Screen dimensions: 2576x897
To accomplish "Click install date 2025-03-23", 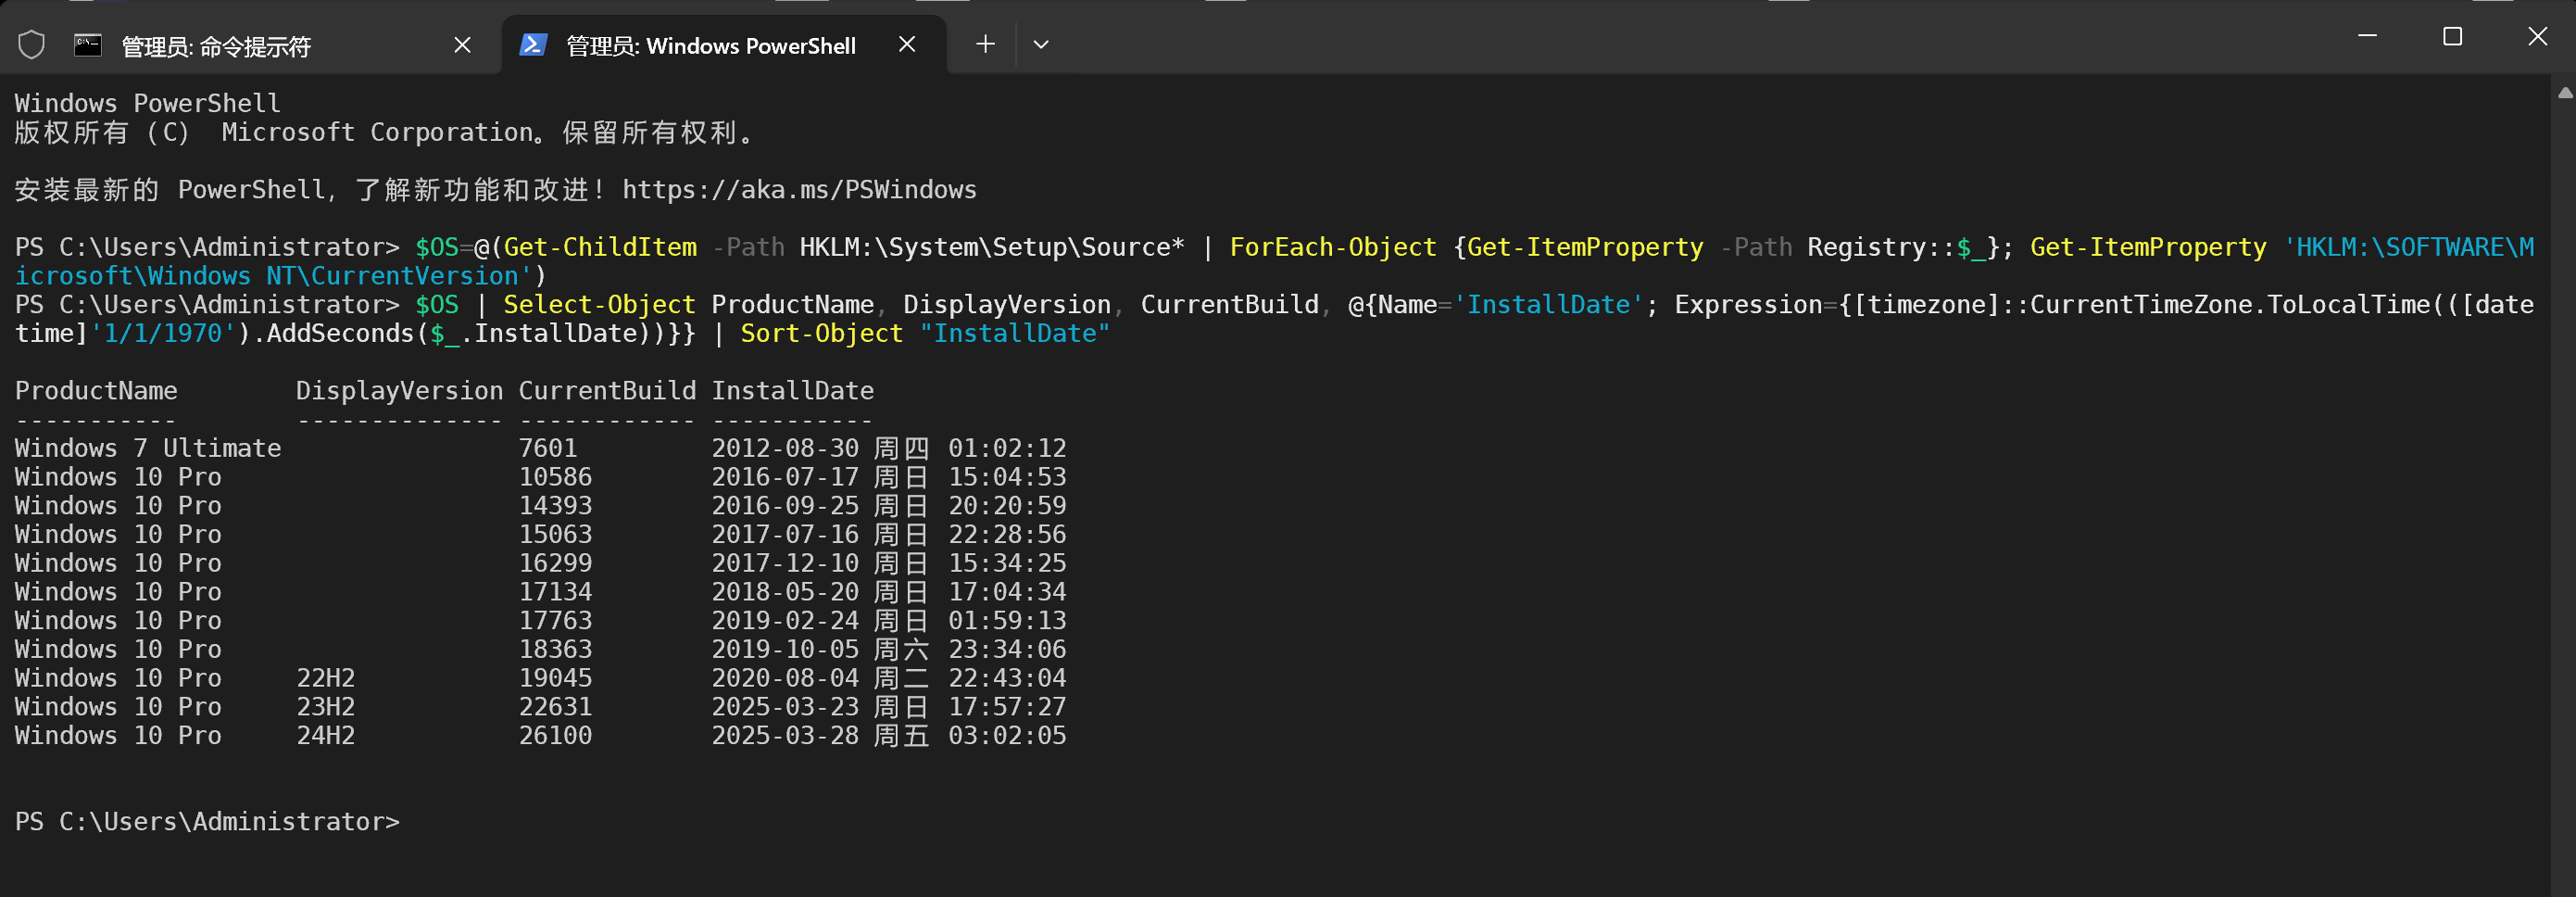I will tap(785, 707).
